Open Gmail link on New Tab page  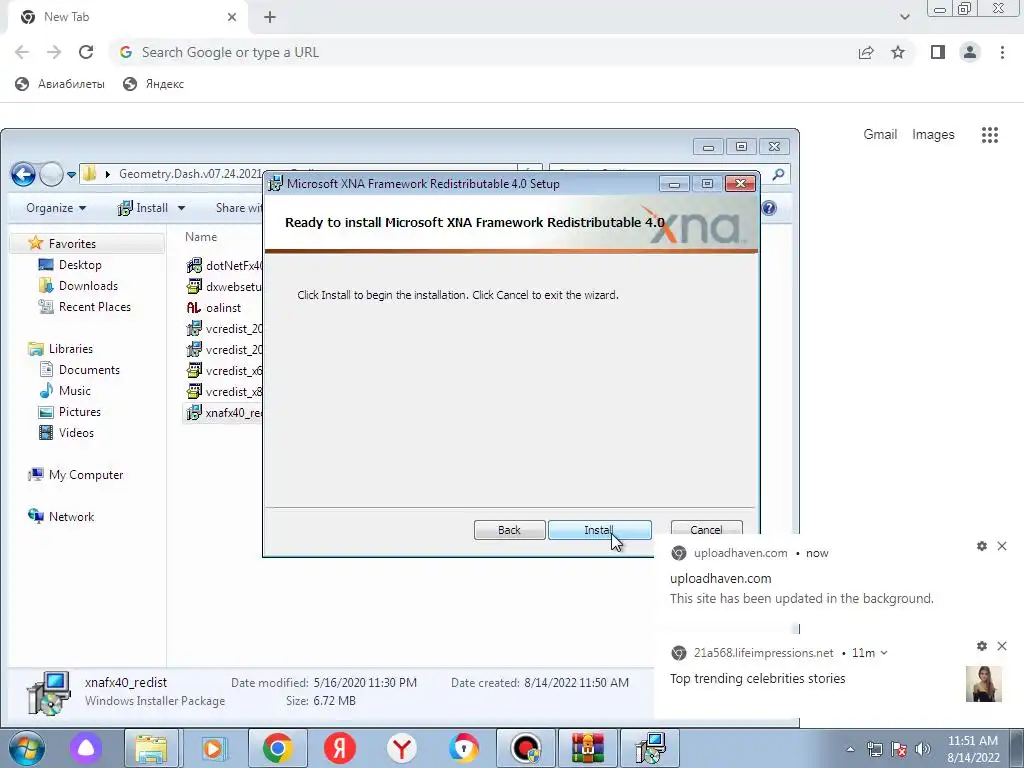(880, 135)
